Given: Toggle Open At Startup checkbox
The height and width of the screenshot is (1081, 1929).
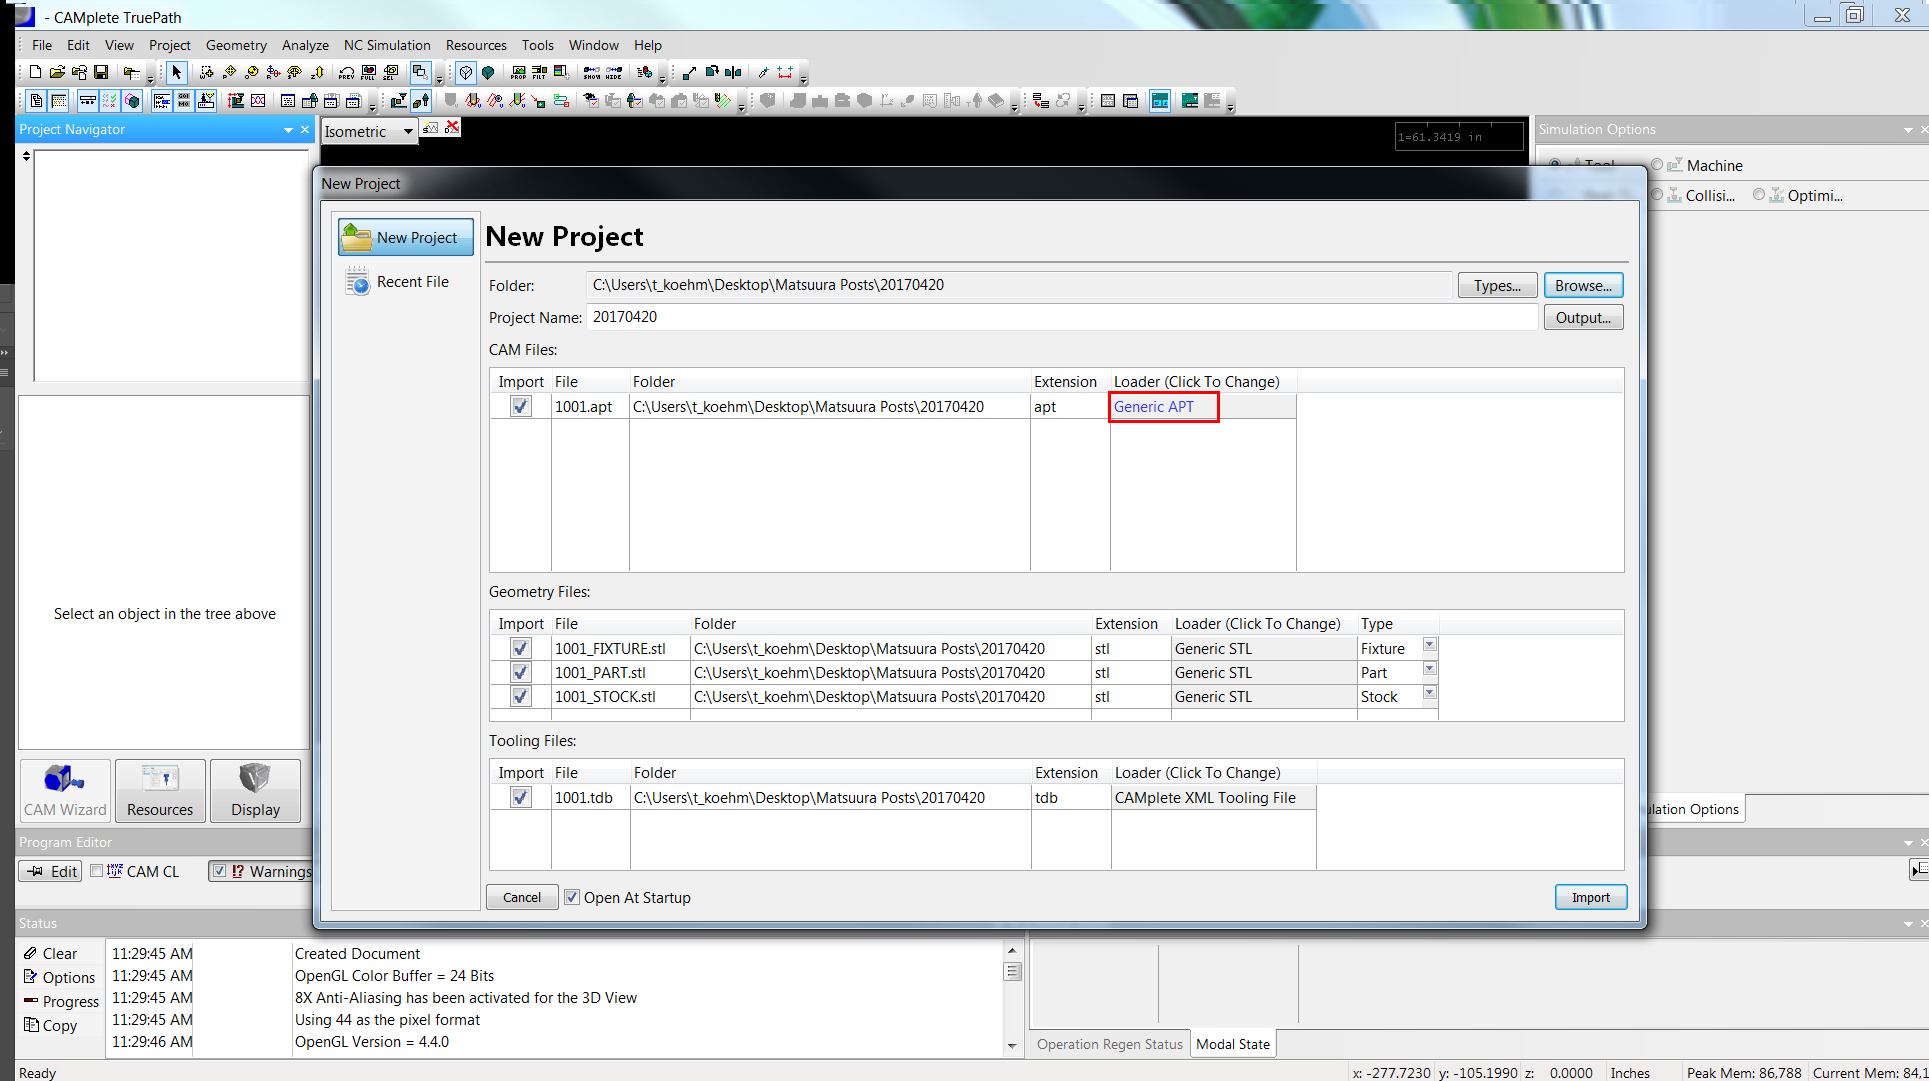Looking at the screenshot, I should point(572,897).
